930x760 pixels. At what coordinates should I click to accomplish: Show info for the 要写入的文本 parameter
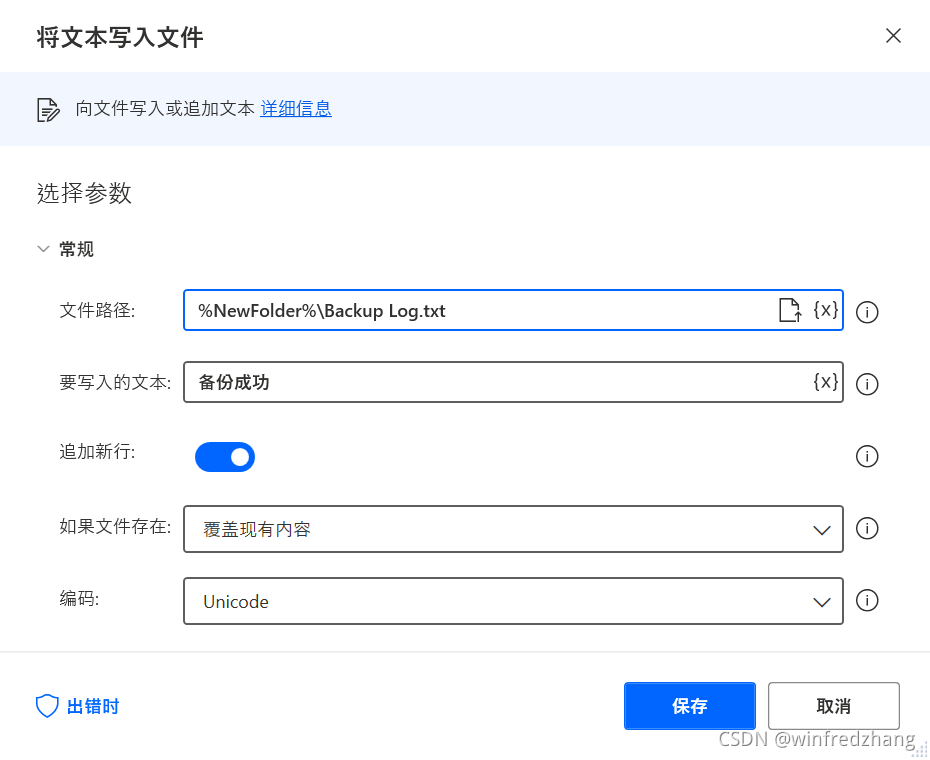(867, 384)
